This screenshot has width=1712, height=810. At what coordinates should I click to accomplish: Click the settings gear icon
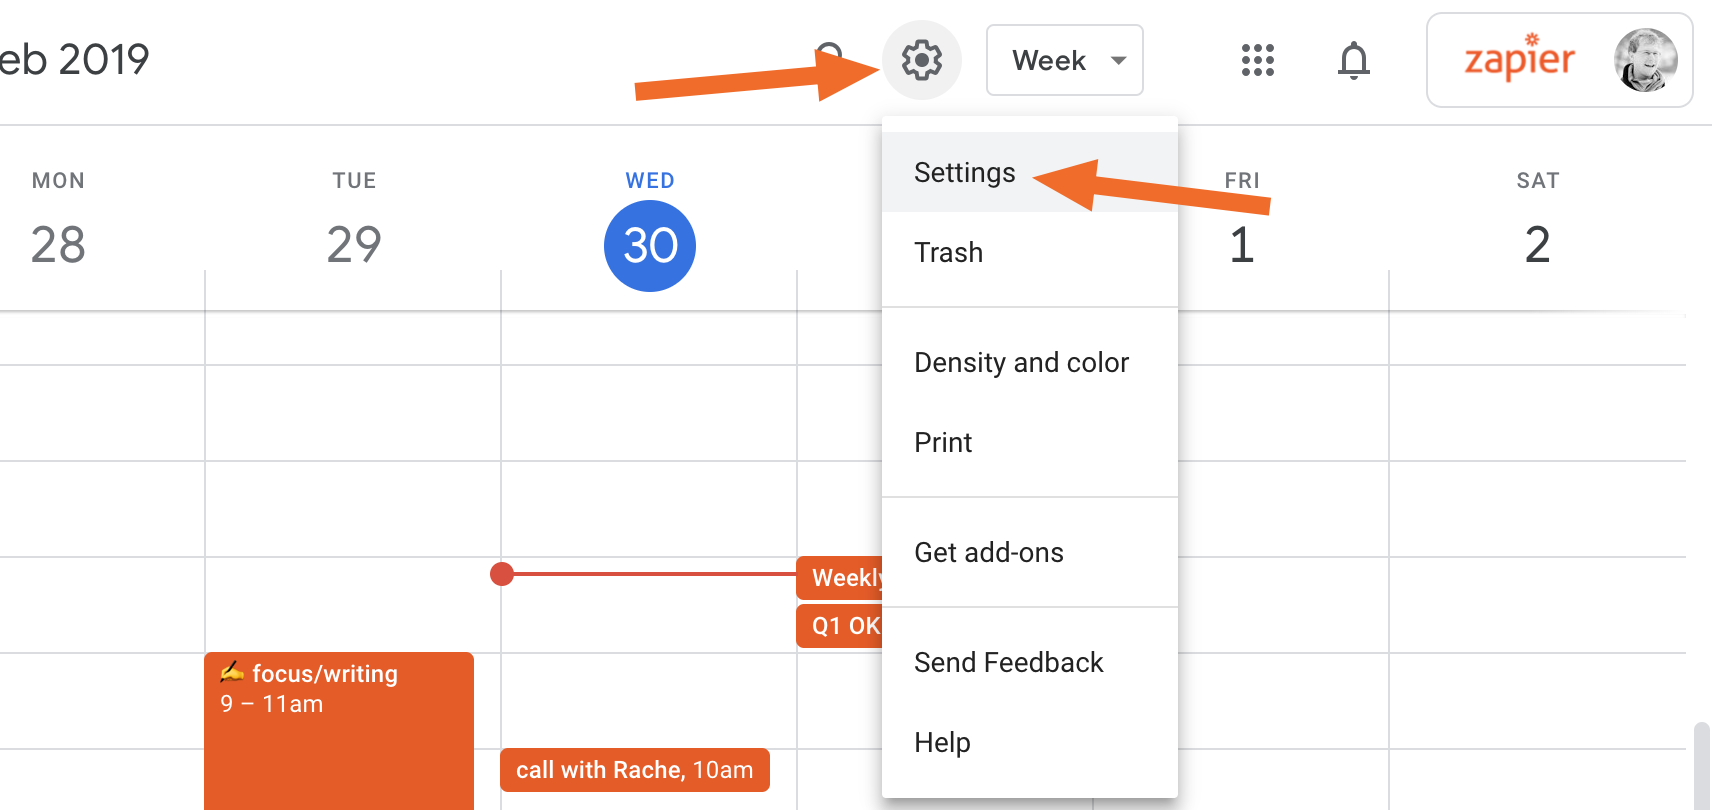(x=921, y=60)
